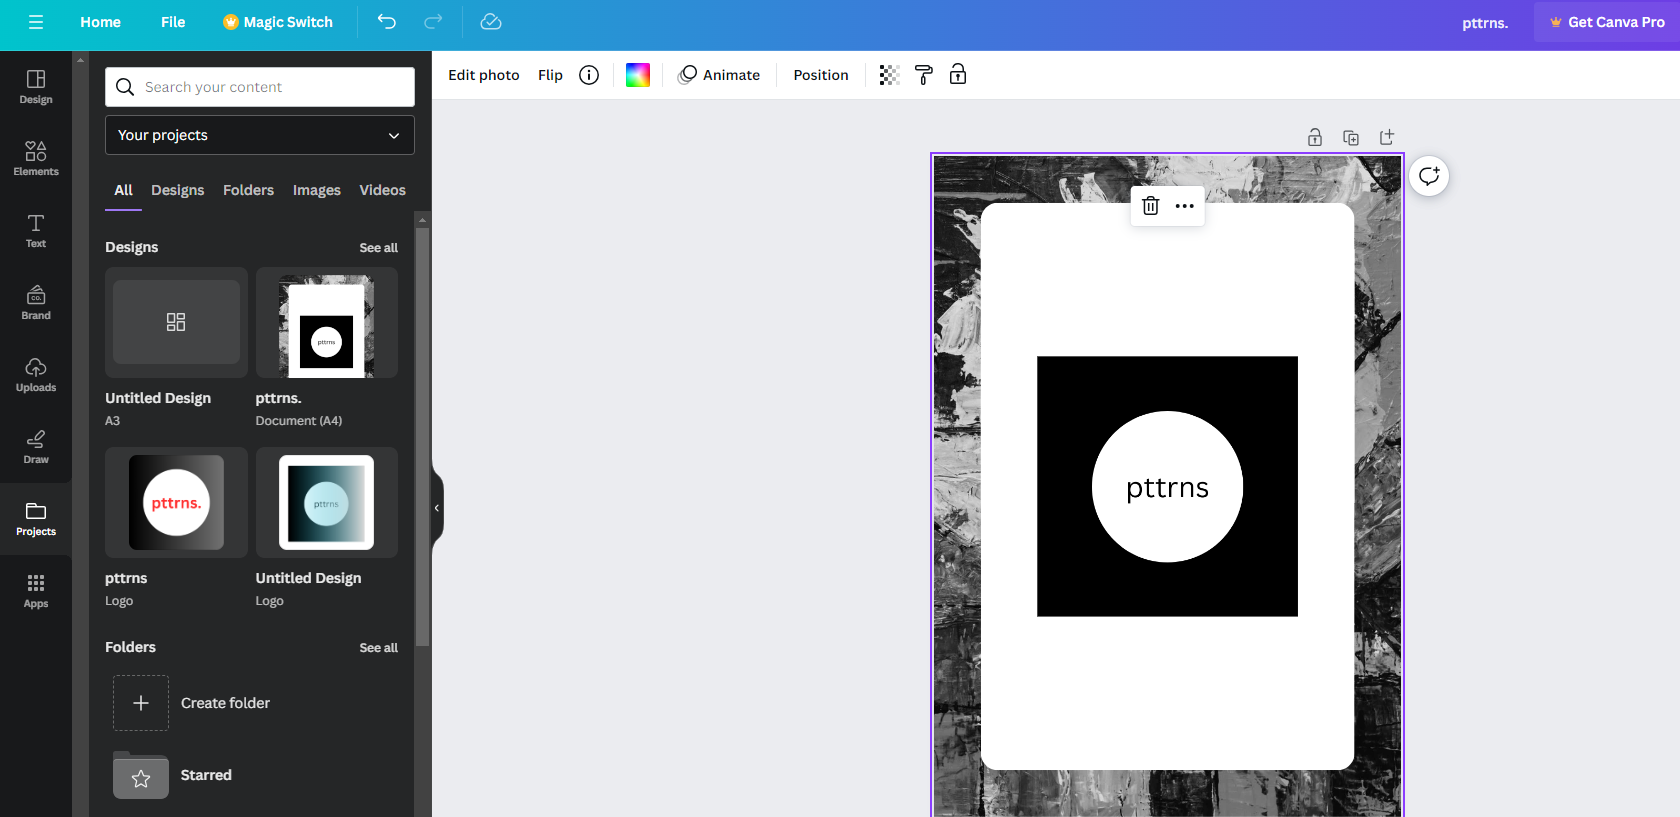Add a comment on the page
This screenshot has width=1680, height=817.
coord(1429,176)
